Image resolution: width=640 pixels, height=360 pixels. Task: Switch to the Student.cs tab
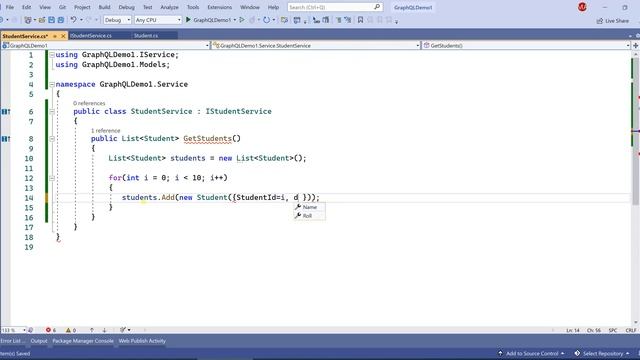coord(146,36)
